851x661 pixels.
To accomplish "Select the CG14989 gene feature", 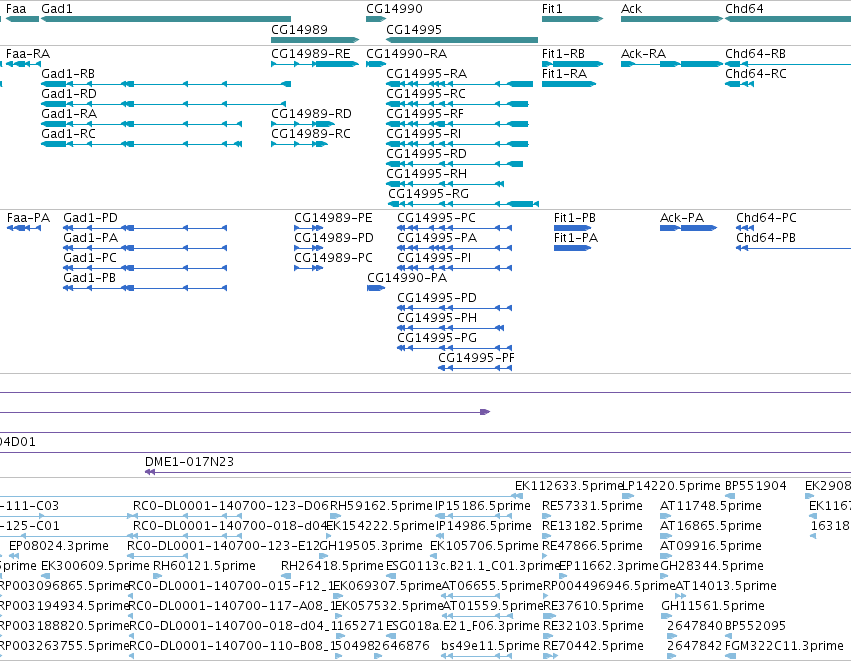I will [315, 40].
